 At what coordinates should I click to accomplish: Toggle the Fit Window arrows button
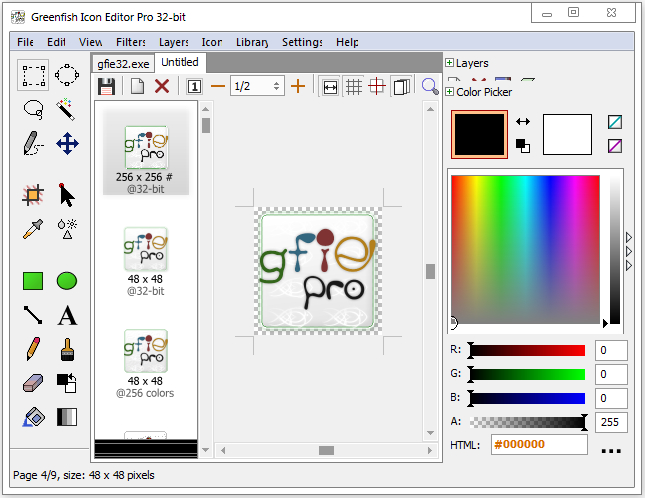[330, 87]
